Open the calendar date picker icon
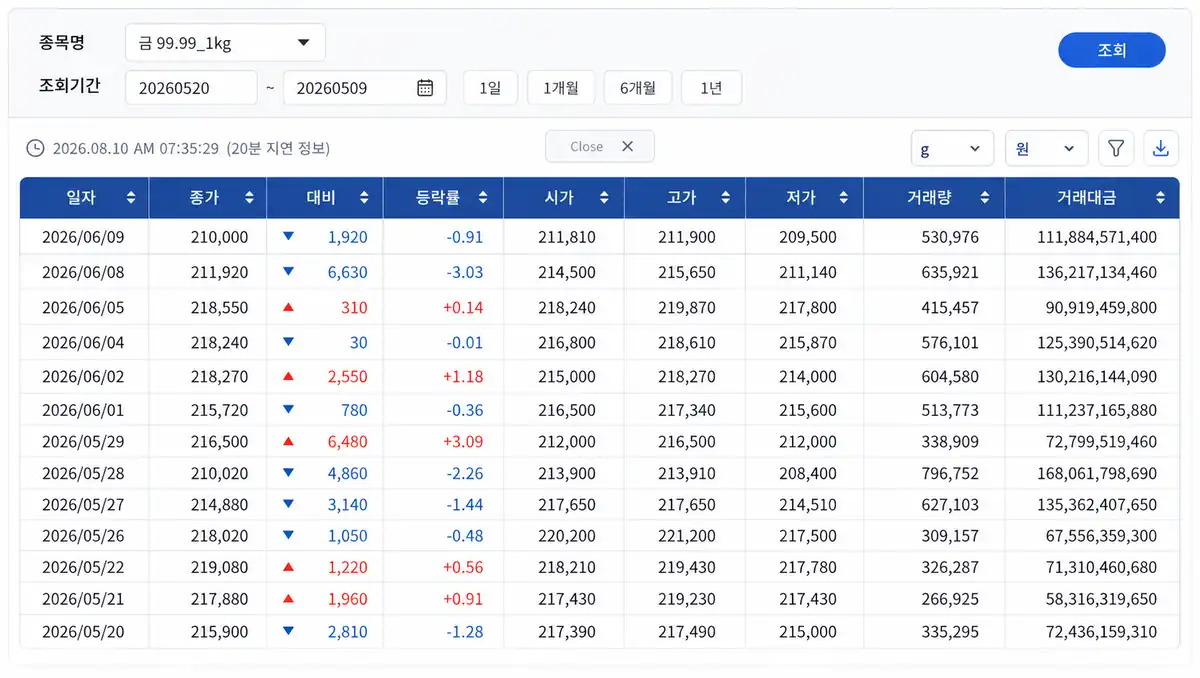1200x678 pixels. [x=425, y=88]
